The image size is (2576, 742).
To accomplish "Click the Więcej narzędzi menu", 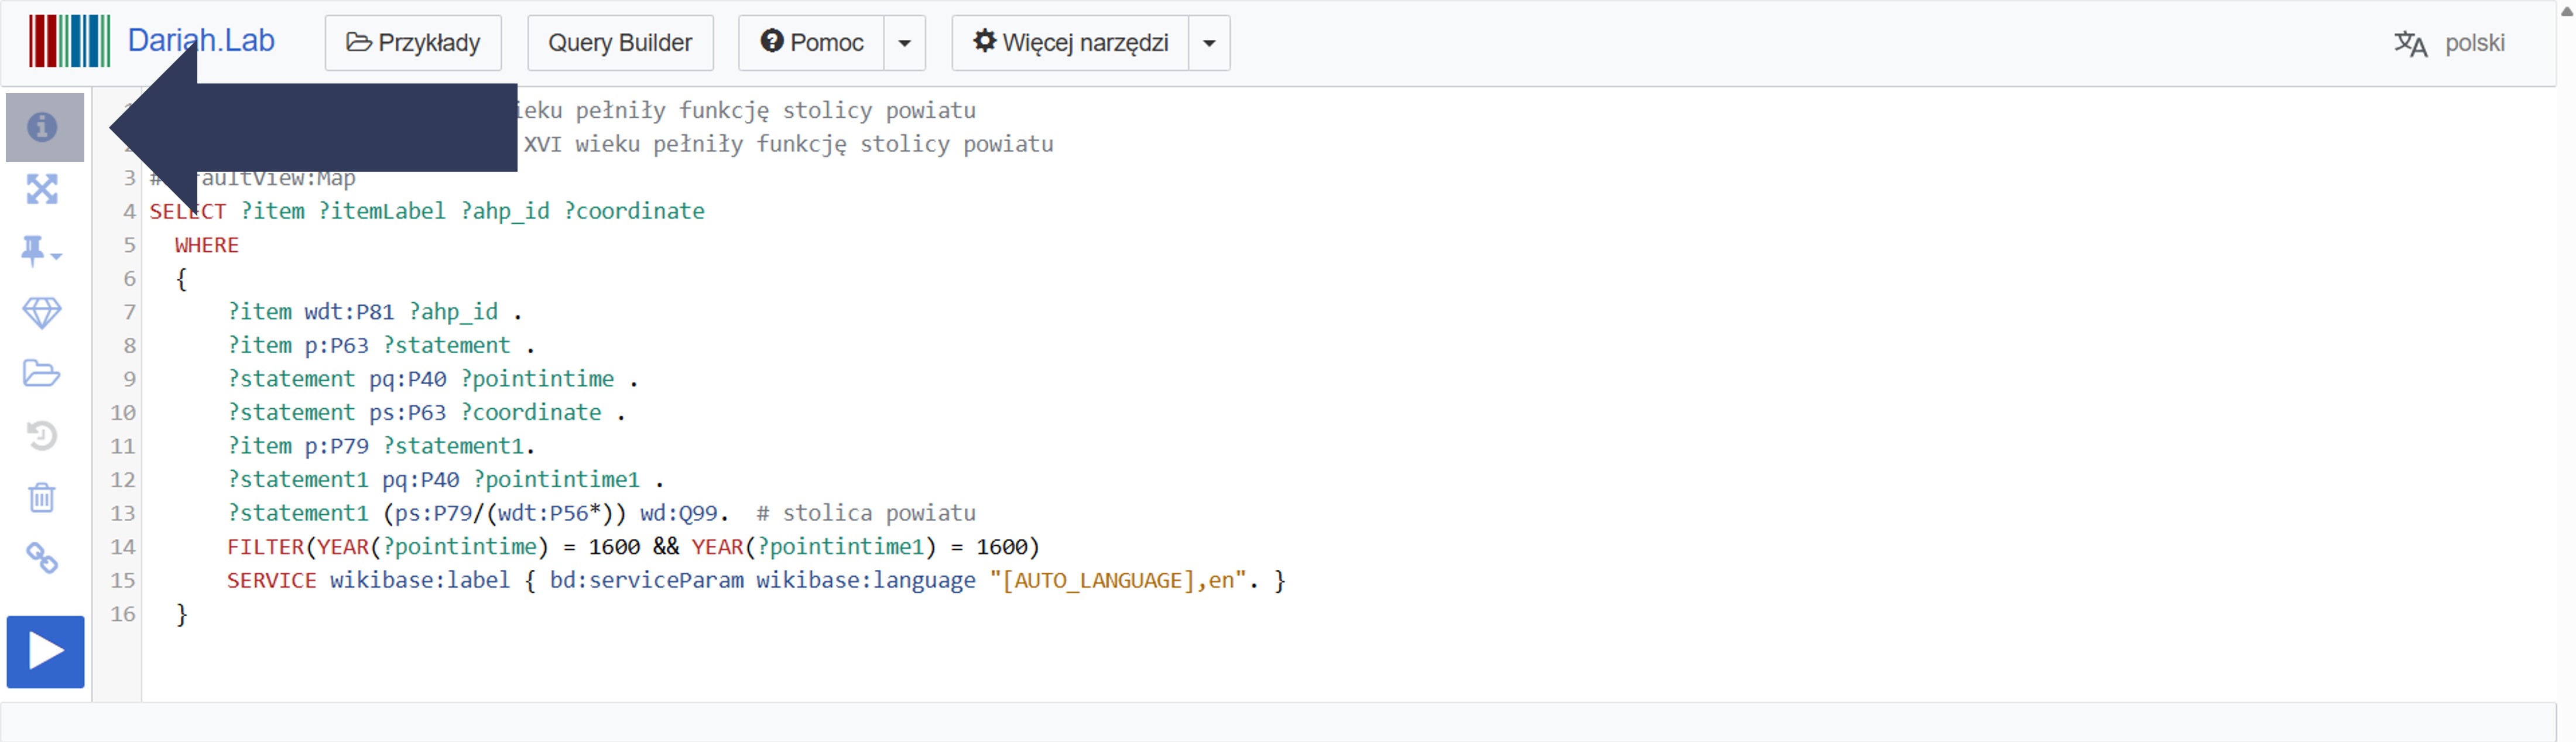I will (1071, 43).
